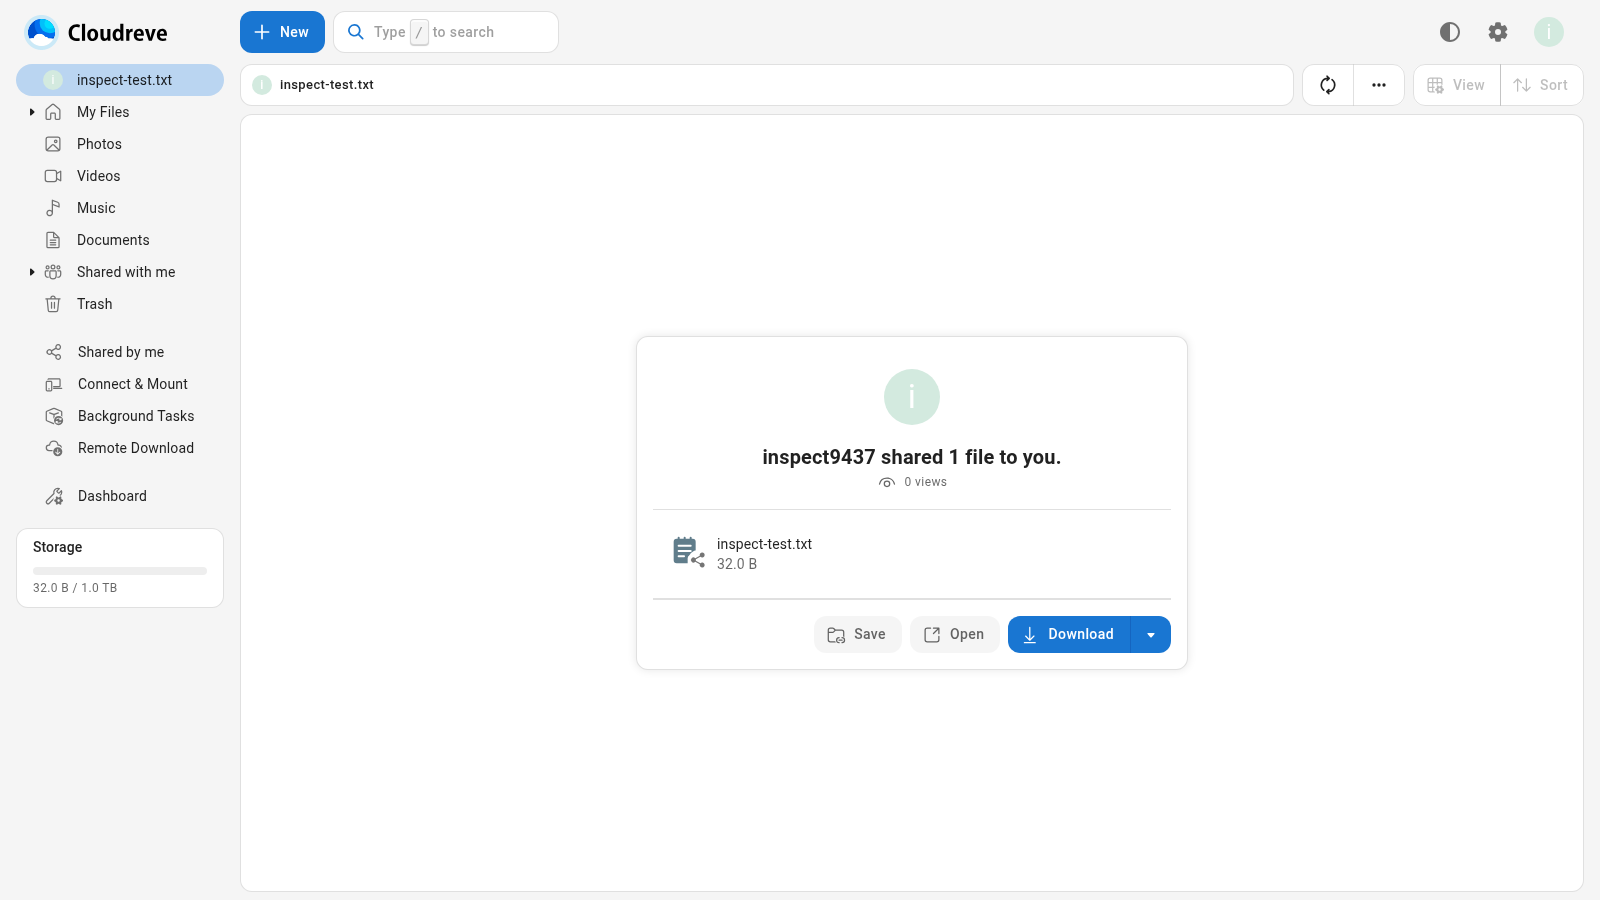
Task: Open the shared file
Action: tap(954, 635)
